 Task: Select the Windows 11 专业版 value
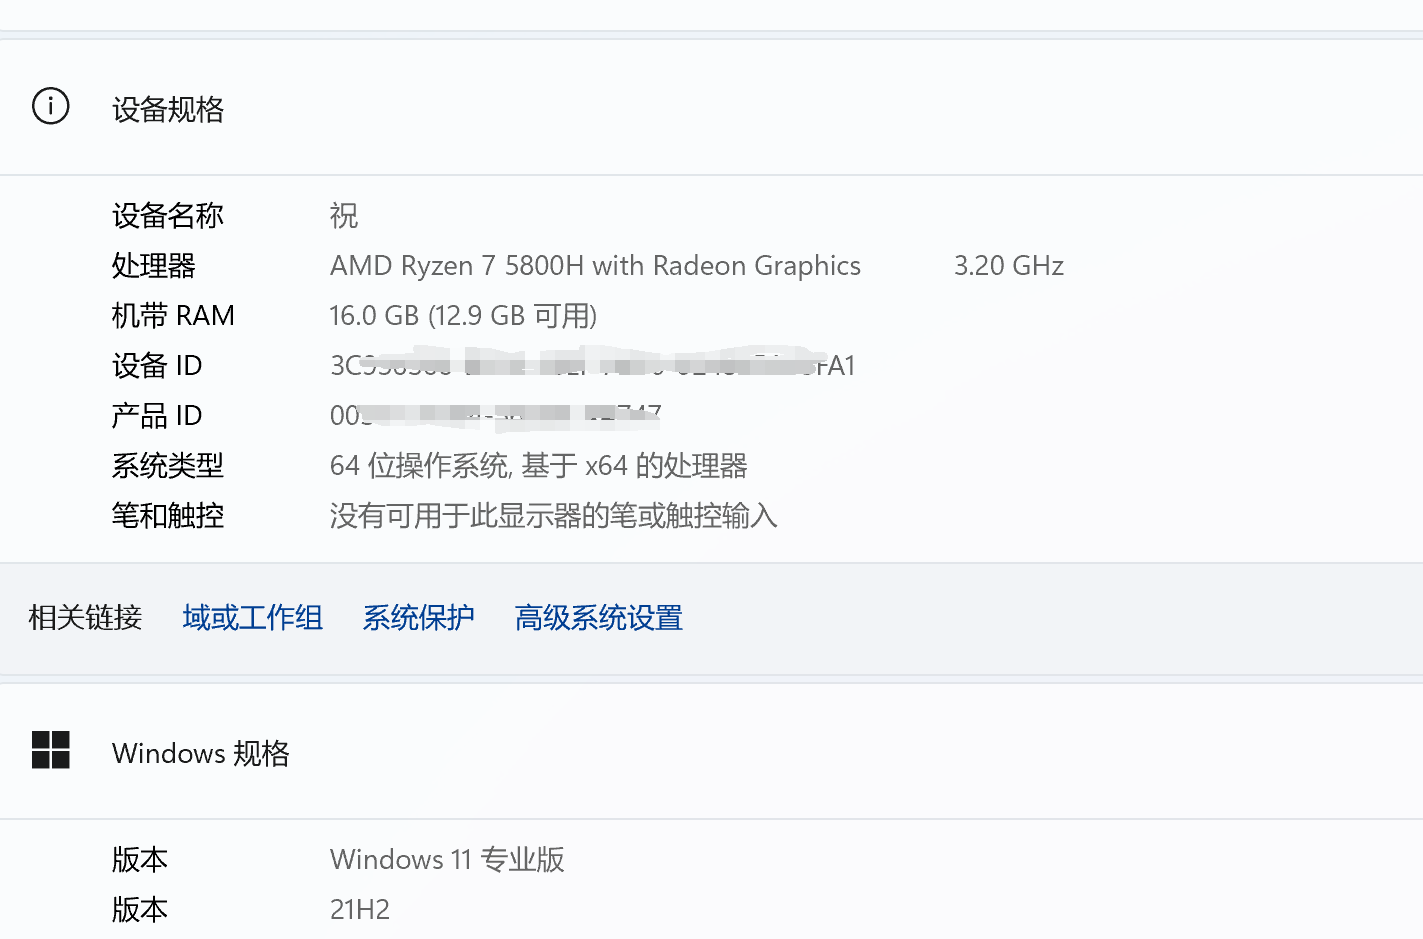447,860
